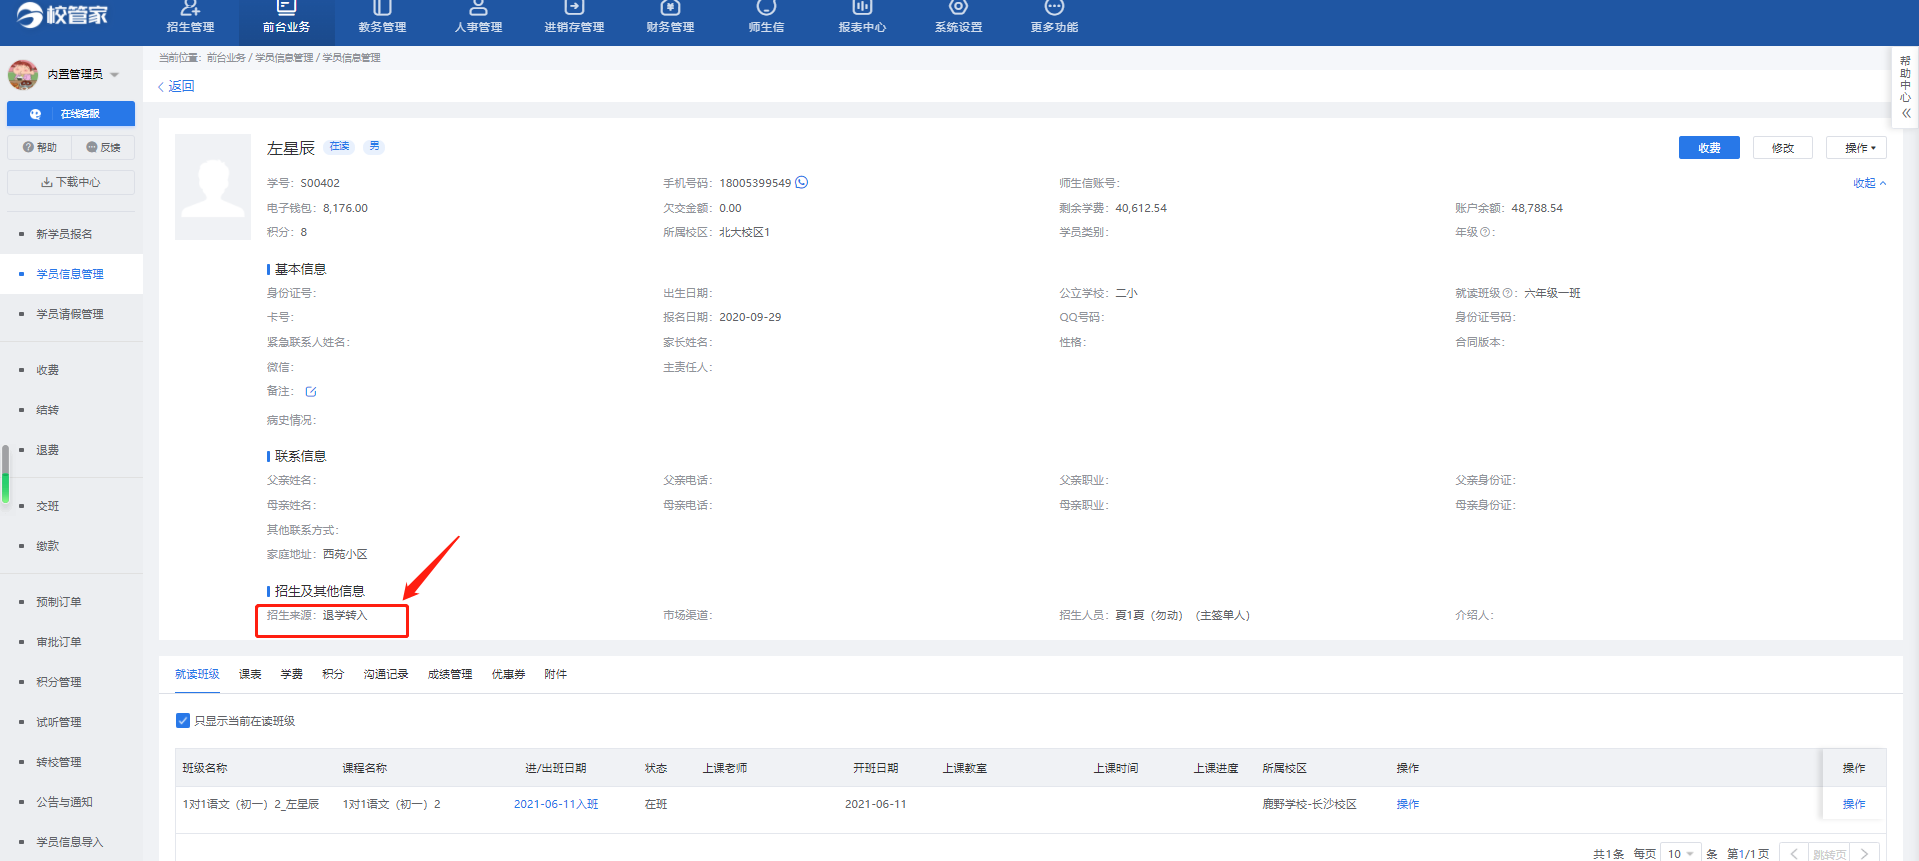The height and width of the screenshot is (861, 1919).
Task: Switch to the 就读班级 tab
Action: [x=197, y=674]
